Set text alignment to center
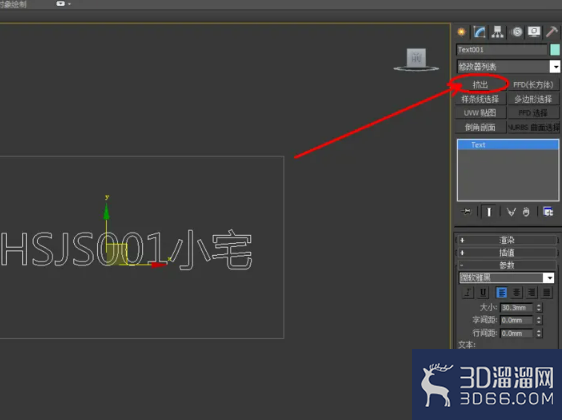 click(516, 293)
